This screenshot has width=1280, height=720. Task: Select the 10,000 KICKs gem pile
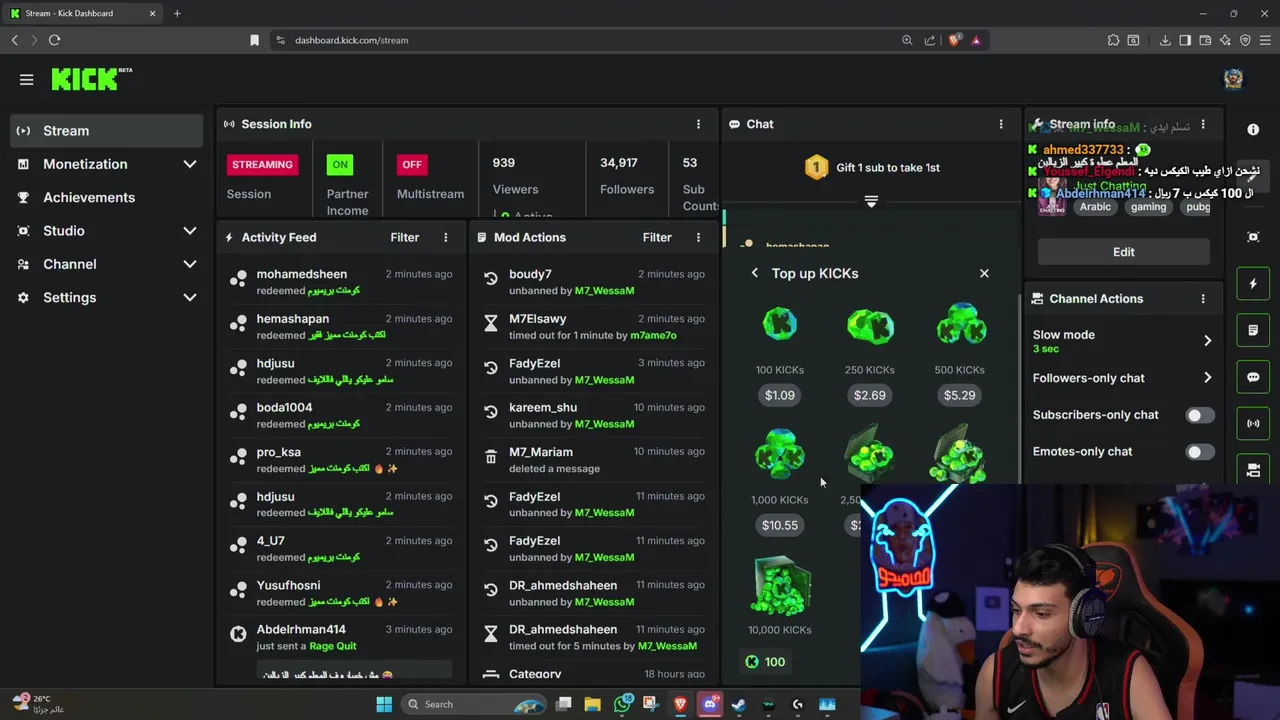pos(780,587)
